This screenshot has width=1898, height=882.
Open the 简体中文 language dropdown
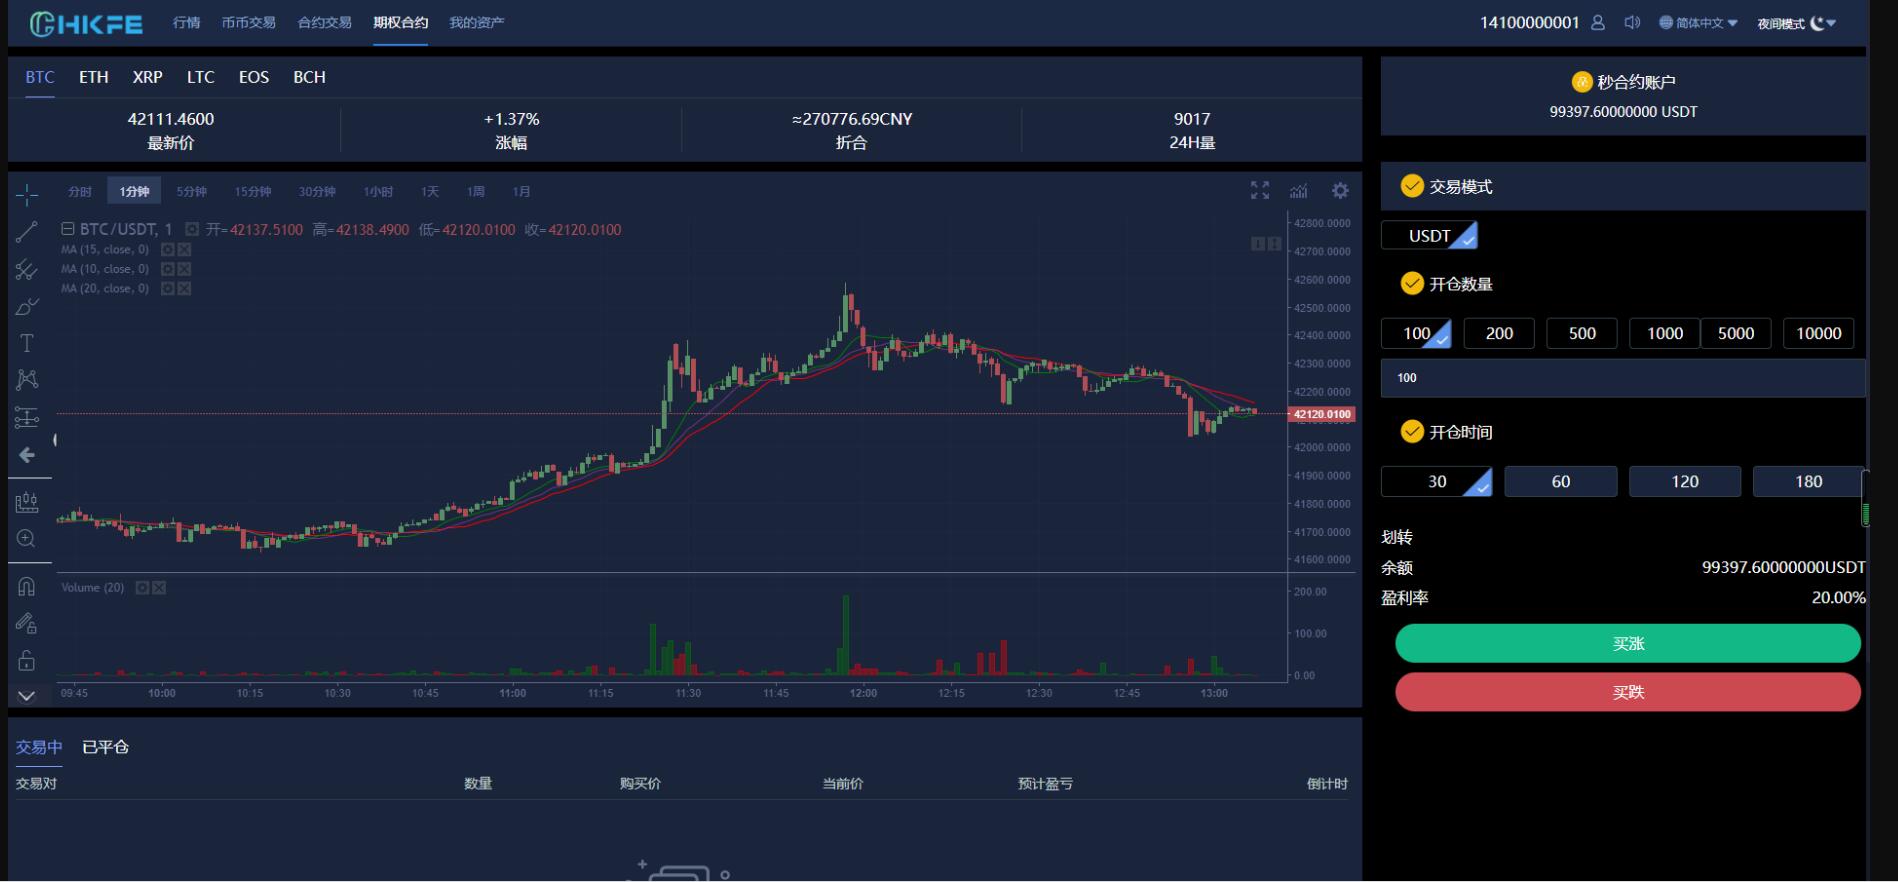coord(1698,23)
